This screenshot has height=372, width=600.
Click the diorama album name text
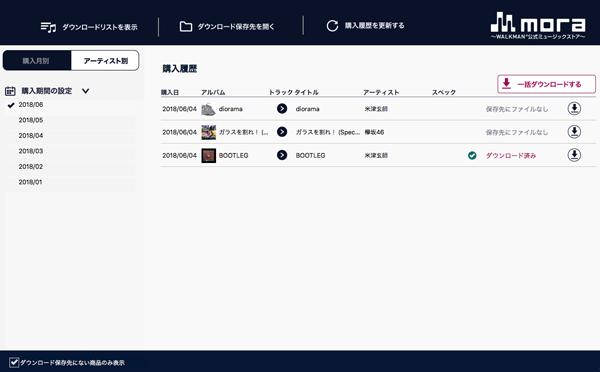pos(230,109)
